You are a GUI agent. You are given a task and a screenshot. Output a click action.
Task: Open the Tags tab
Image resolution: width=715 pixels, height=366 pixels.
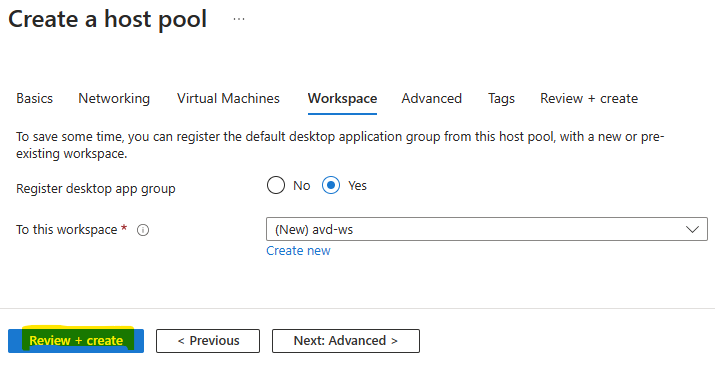point(501,98)
